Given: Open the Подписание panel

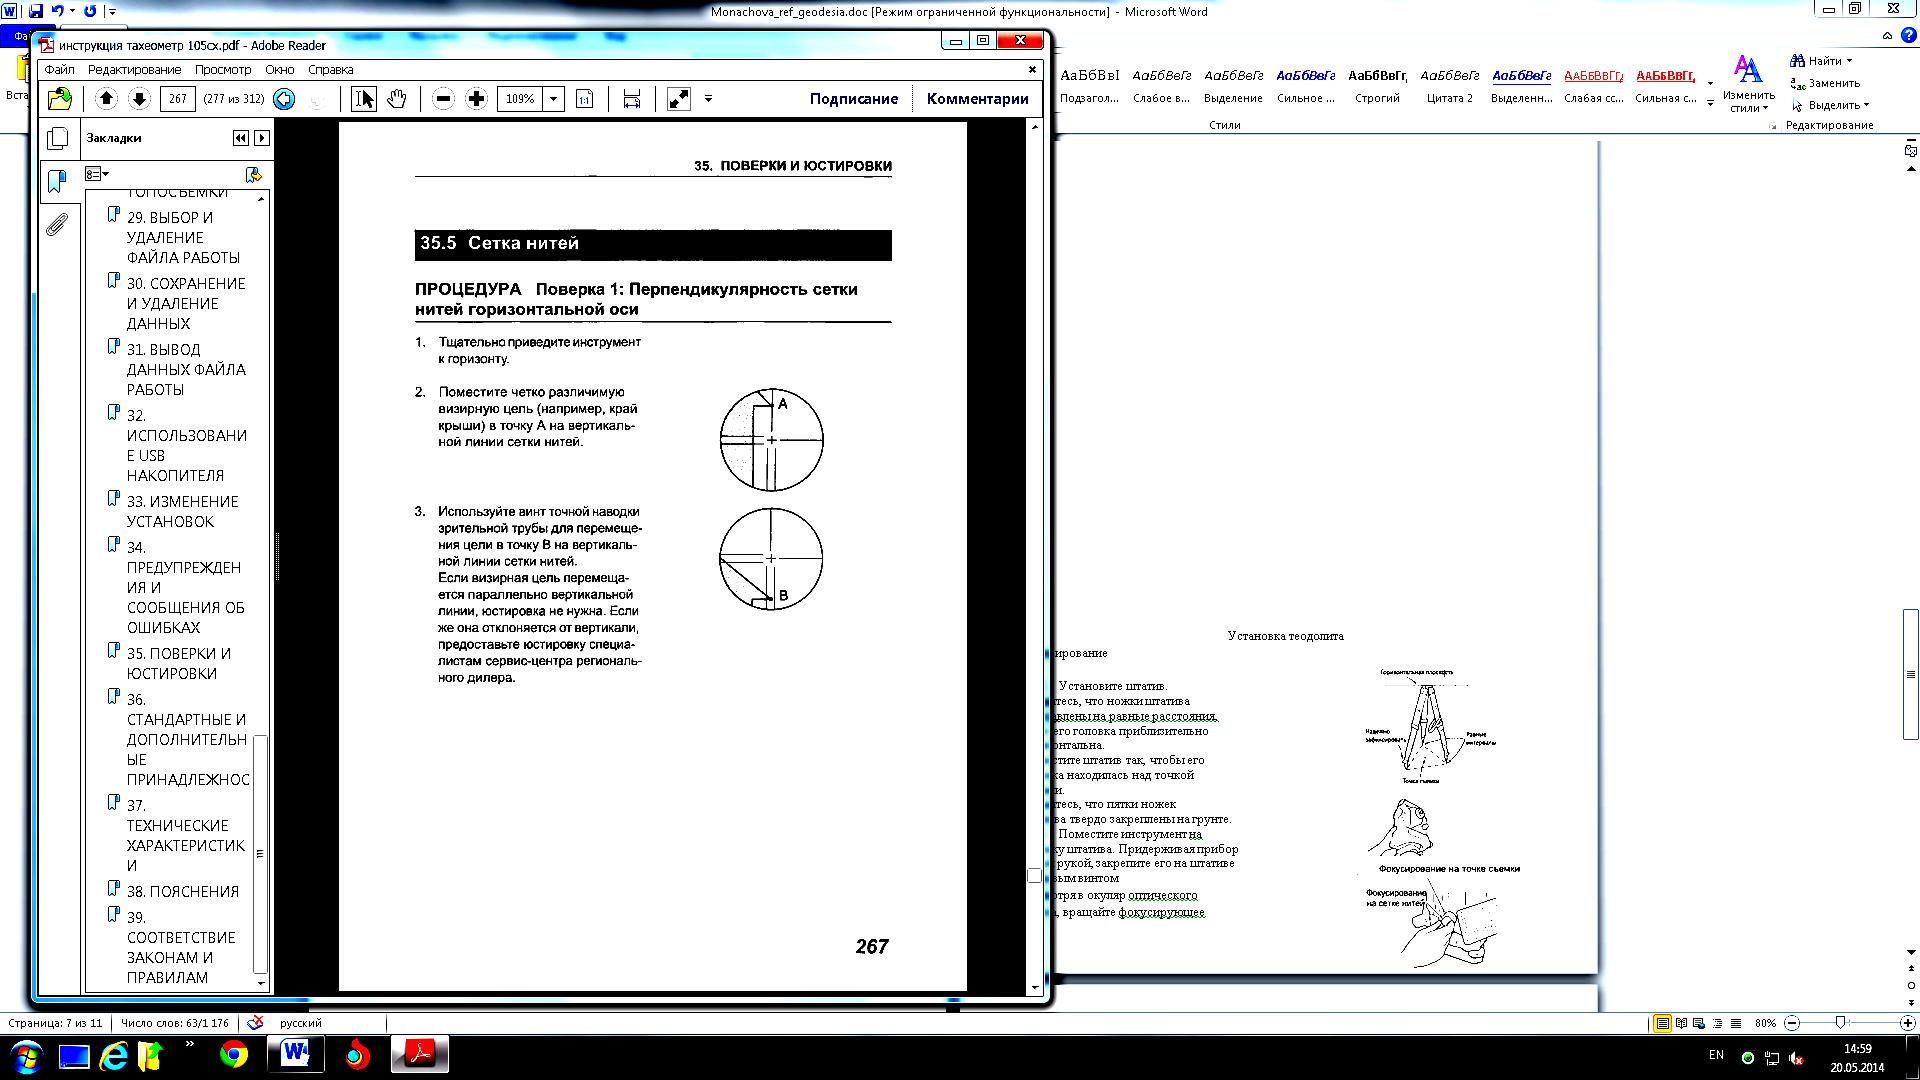Looking at the screenshot, I should point(854,98).
